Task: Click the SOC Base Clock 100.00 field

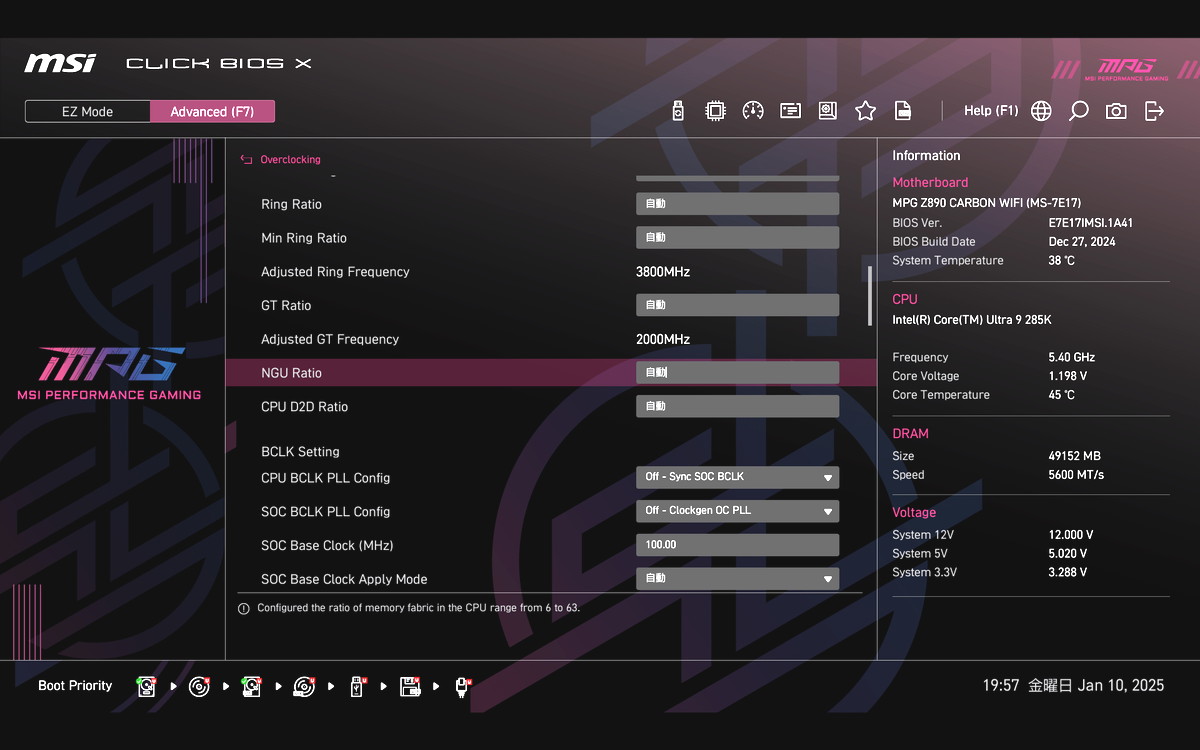Action: pyautogui.click(x=737, y=545)
